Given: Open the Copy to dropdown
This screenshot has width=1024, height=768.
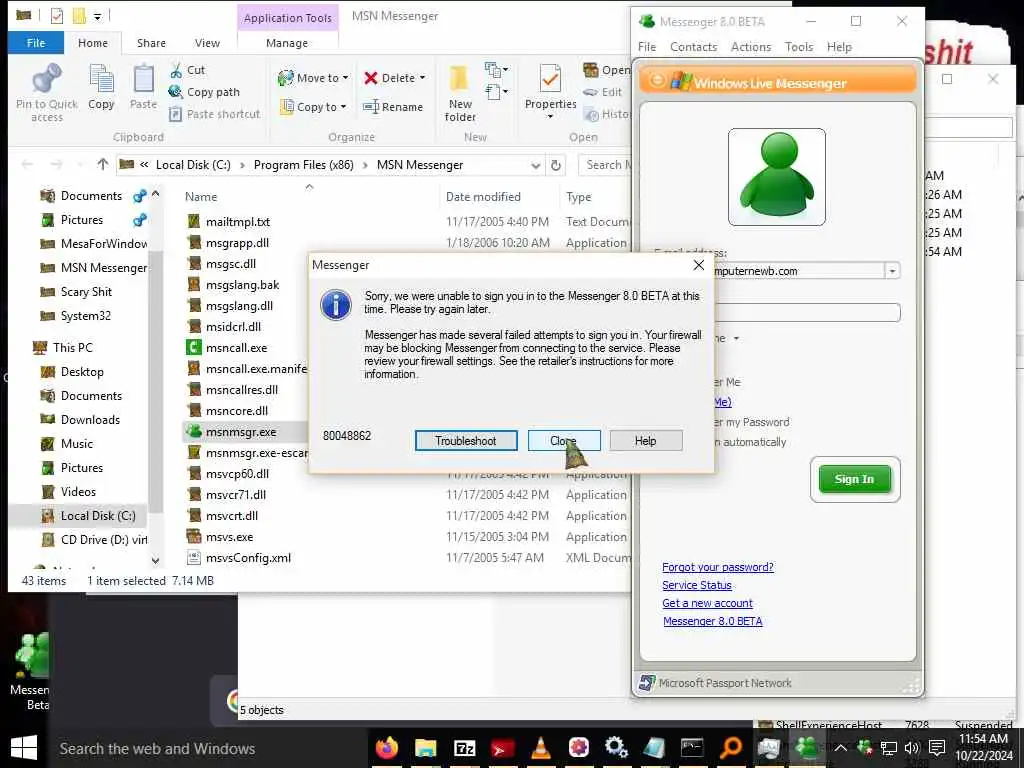Looking at the screenshot, I should [314, 107].
